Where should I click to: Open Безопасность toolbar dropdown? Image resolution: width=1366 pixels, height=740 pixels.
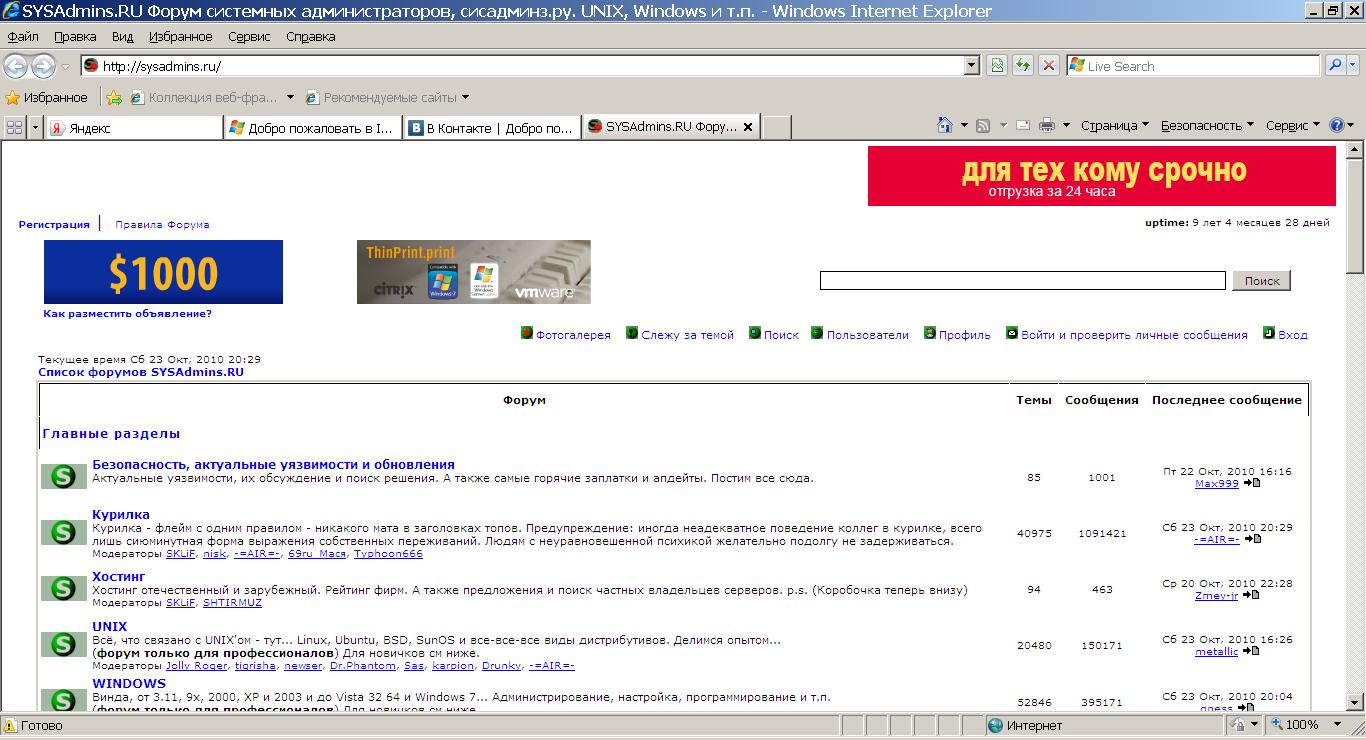(x=1207, y=125)
